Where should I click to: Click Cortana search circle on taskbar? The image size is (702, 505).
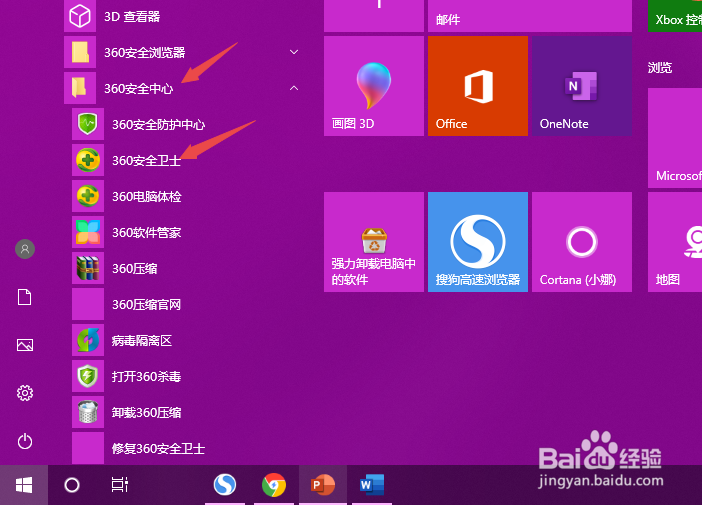[72, 485]
